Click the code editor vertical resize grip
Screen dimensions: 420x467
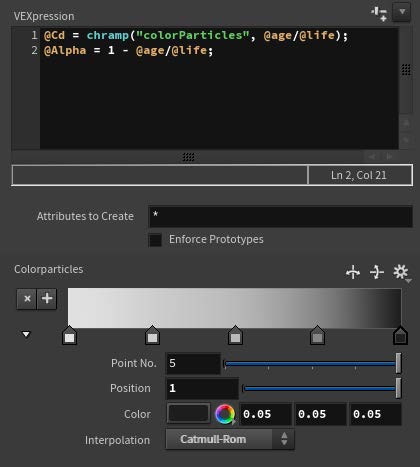pyautogui.click(x=406, y=70)
